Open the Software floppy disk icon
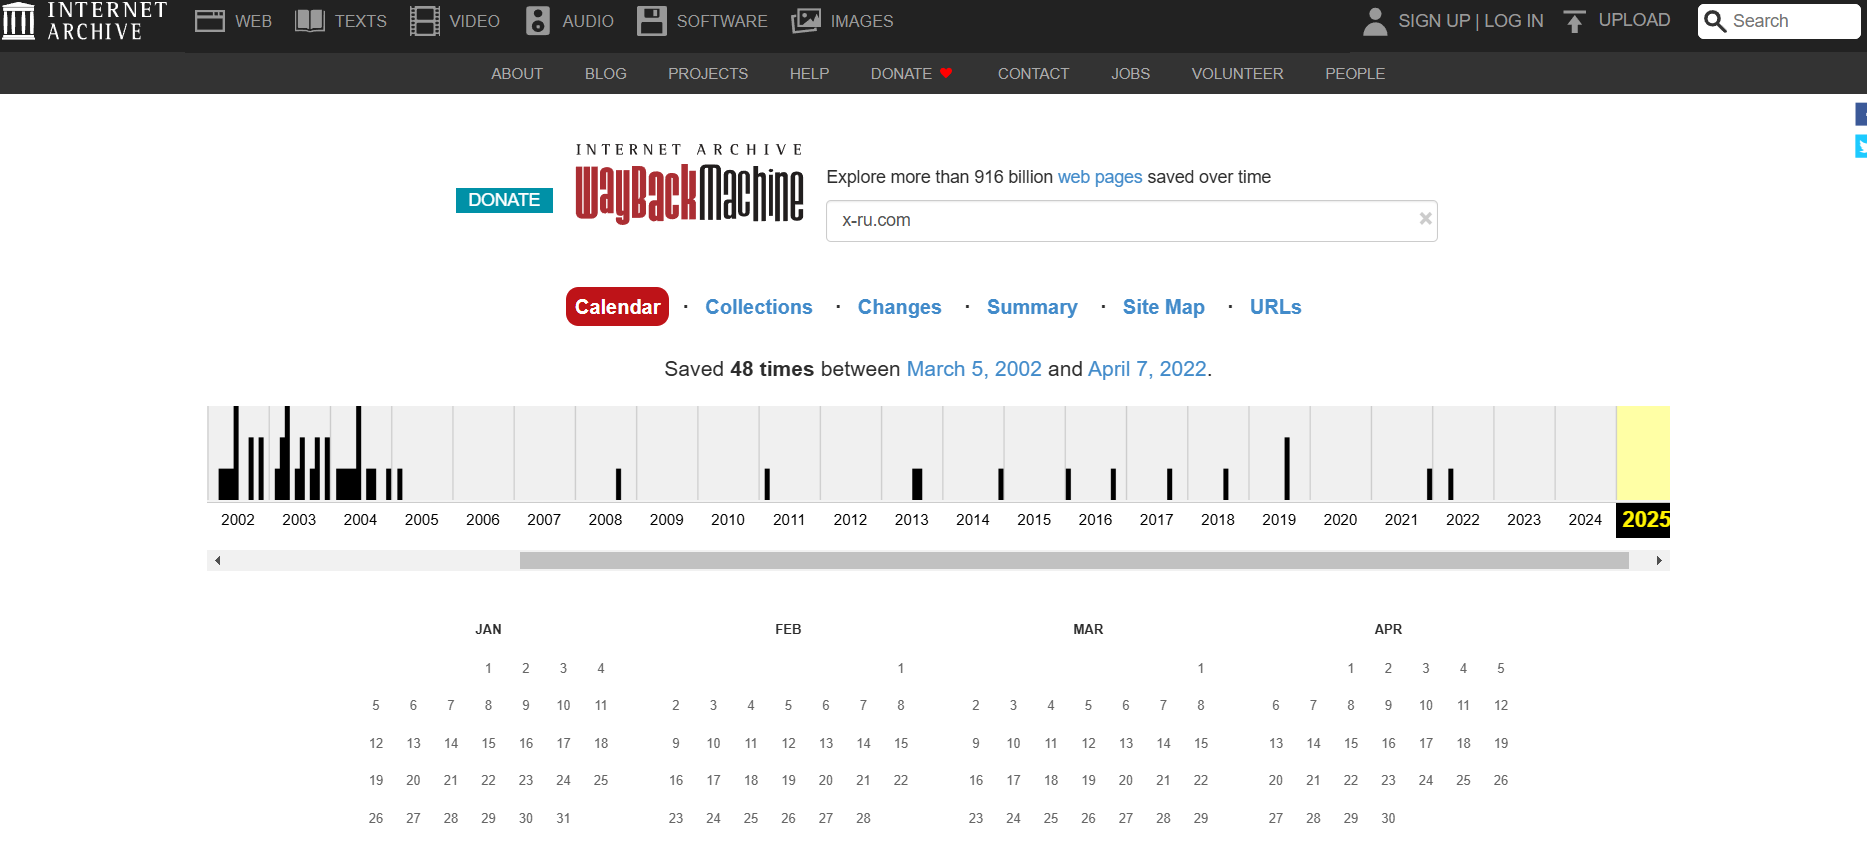Image resolution: width=1867 pixels, height=846 pixels. [x=652, y=21]
